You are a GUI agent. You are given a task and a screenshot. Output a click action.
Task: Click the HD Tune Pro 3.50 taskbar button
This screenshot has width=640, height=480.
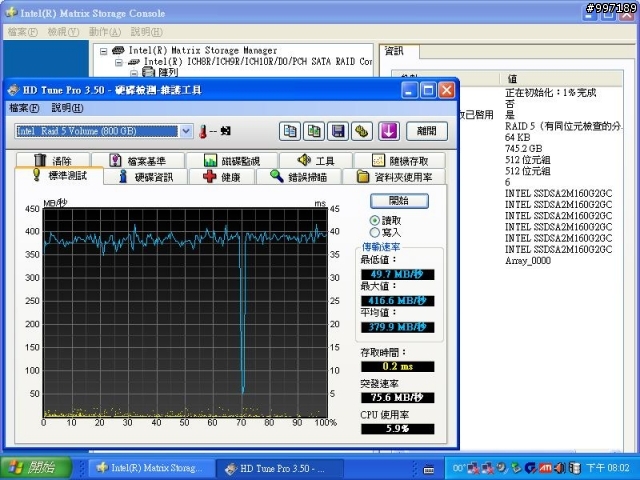[280, 468]
